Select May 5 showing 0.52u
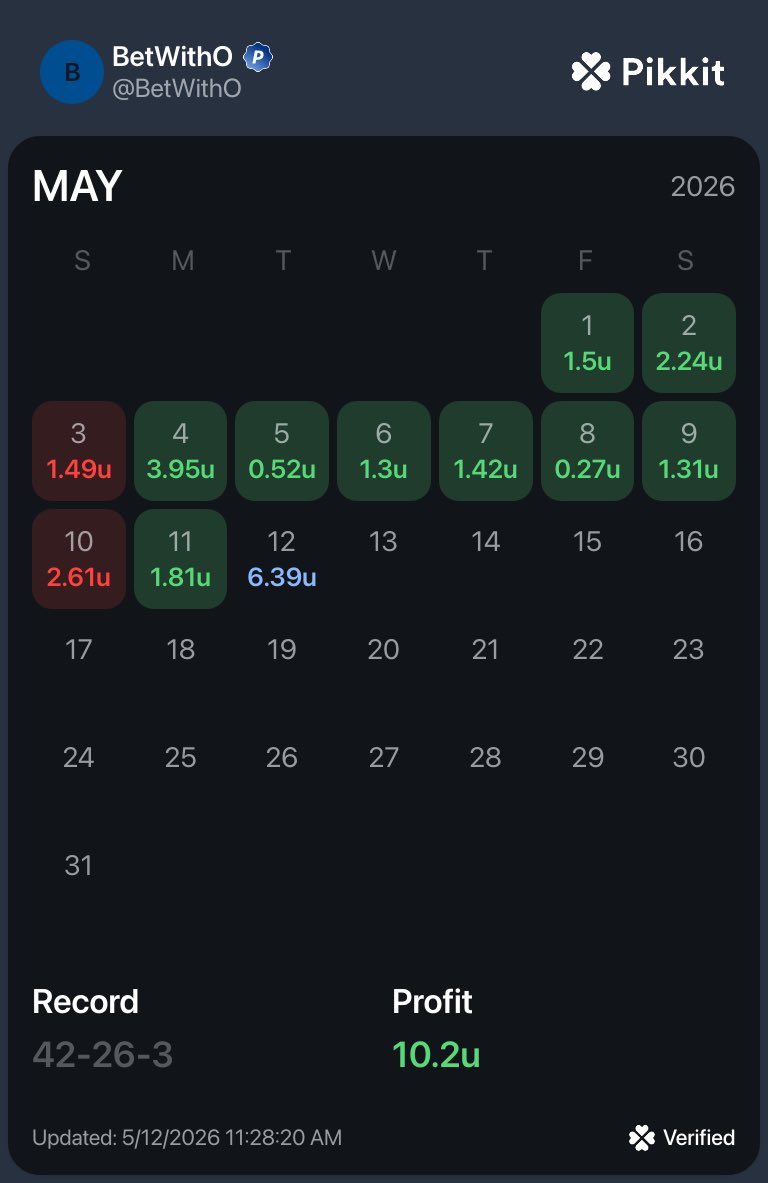Viewport: 768px width, 1183px height. click(x=281, y=450)
